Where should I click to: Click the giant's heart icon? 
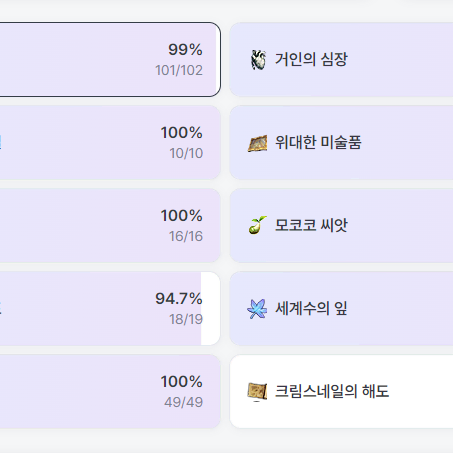258,60
